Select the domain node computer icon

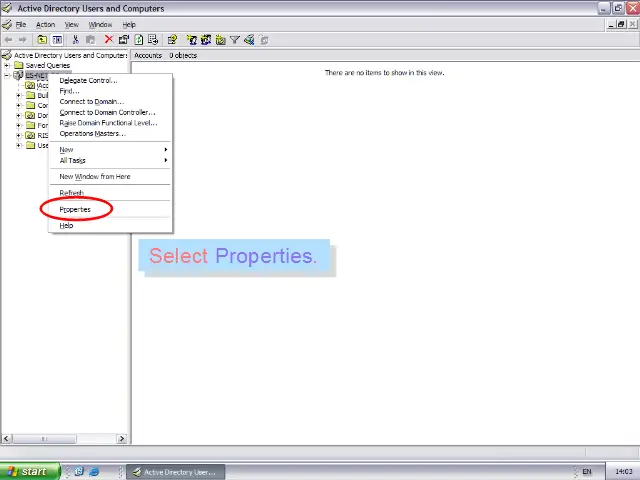pos(18,75)
